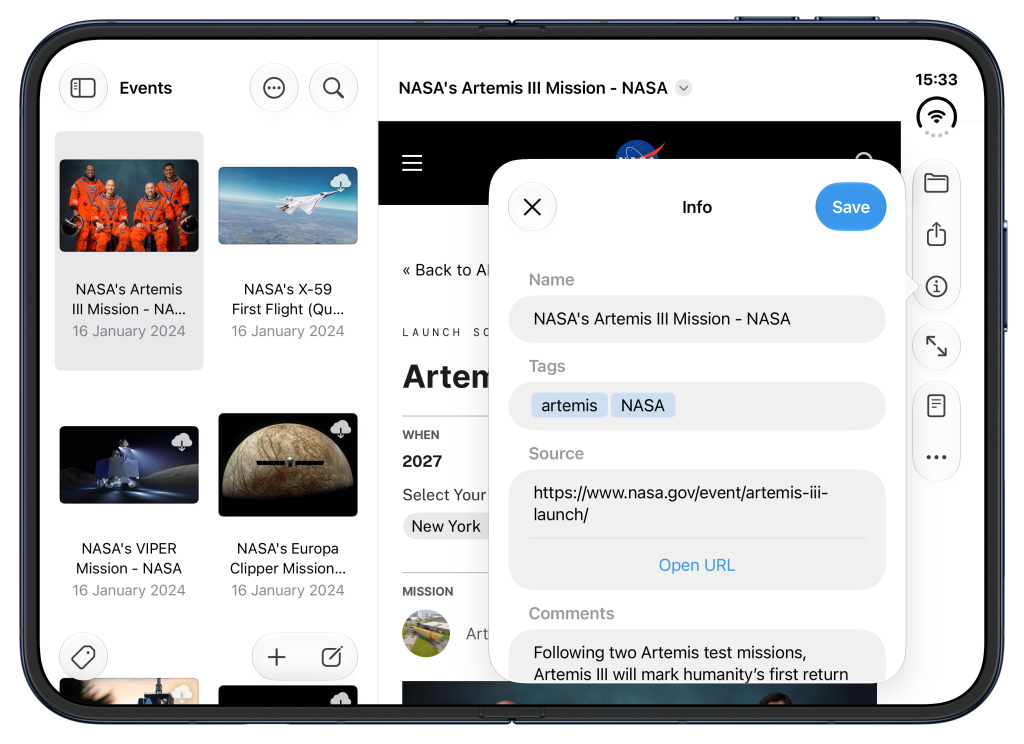Open the NASA page hamburger menu
The image size is (1024, 744).
pyautogui.click(x=412, y=163)
